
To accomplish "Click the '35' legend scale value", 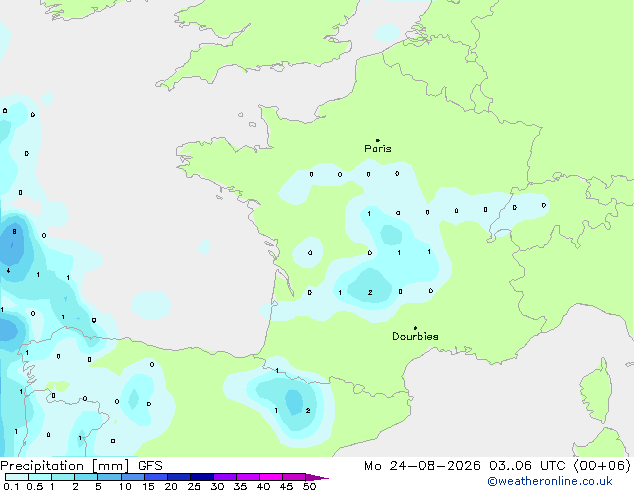I will coord(240,486).
